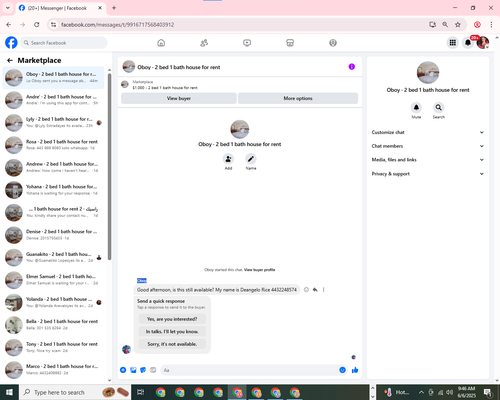This screenshot has width=500, height=400.
Task: Bookmark this page with star icon
Action: [x=458, y=24]
